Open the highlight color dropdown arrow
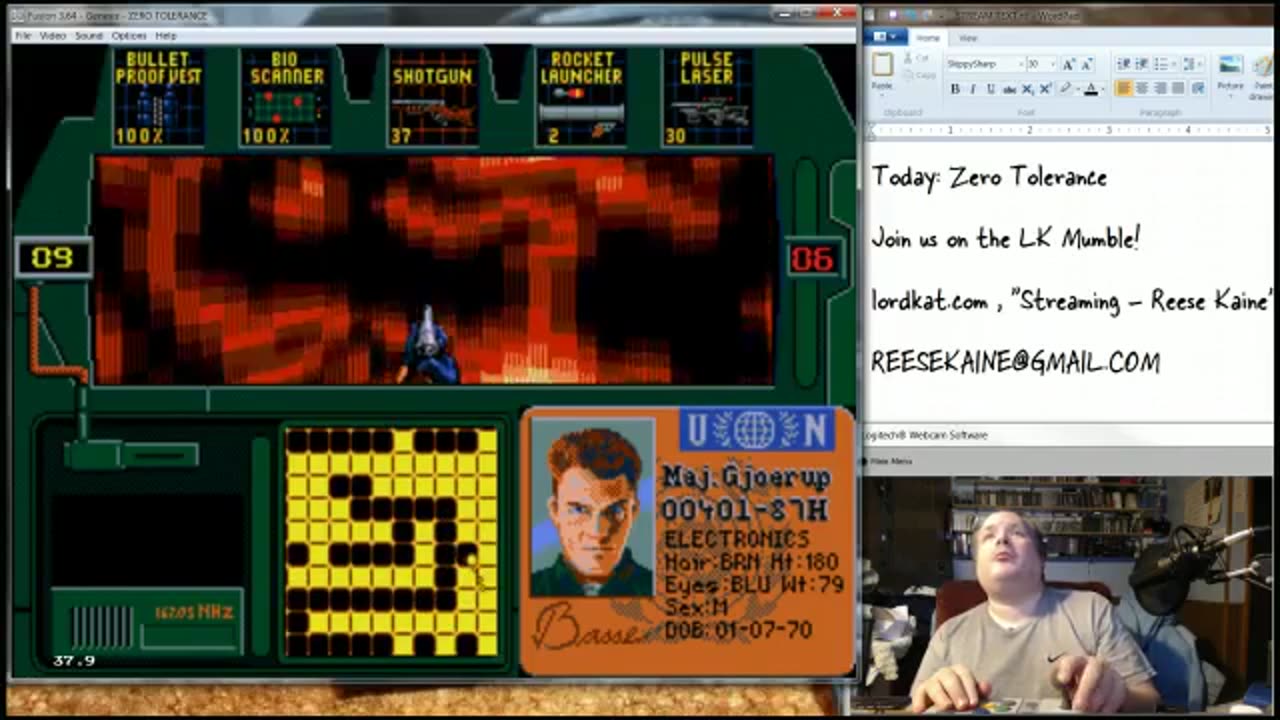 coord(1078,89)
